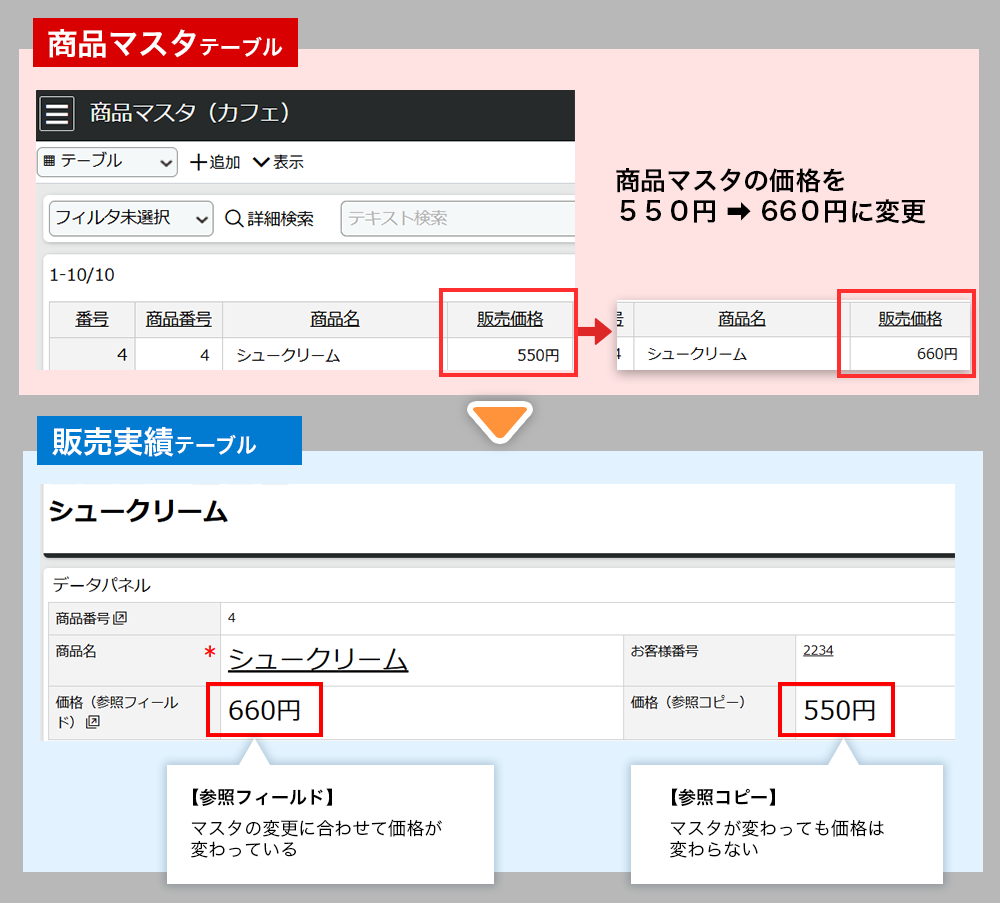Viewport: 1000px width, 903px height.
Task: Click the データパネル section title
Action: click(x=101, y=585)
